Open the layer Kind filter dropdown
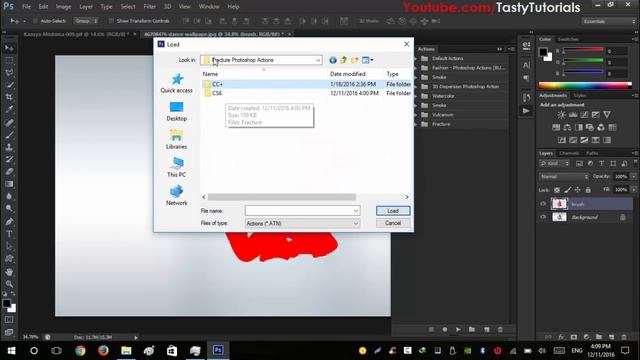The image size is (640, 360). pos(554,164)
